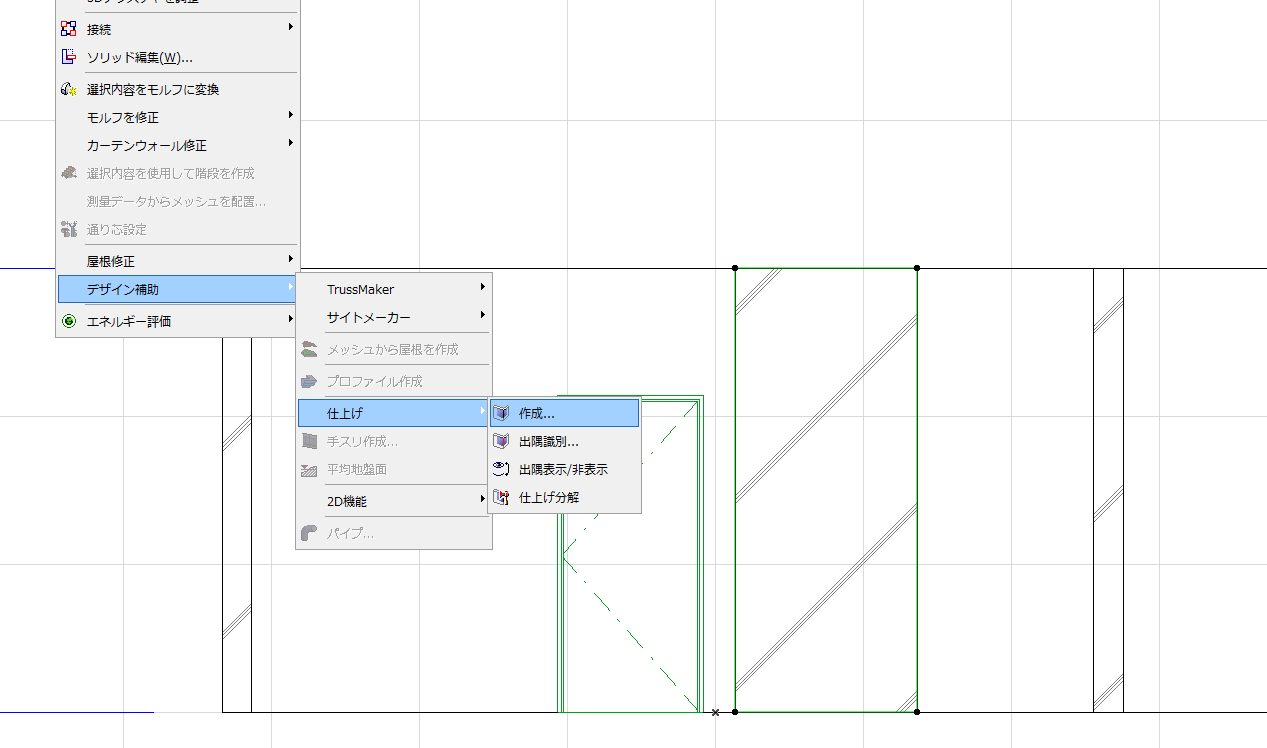The image size is (1267, 748).
Task: Open TrussMaker submenu
Action: 394,289
